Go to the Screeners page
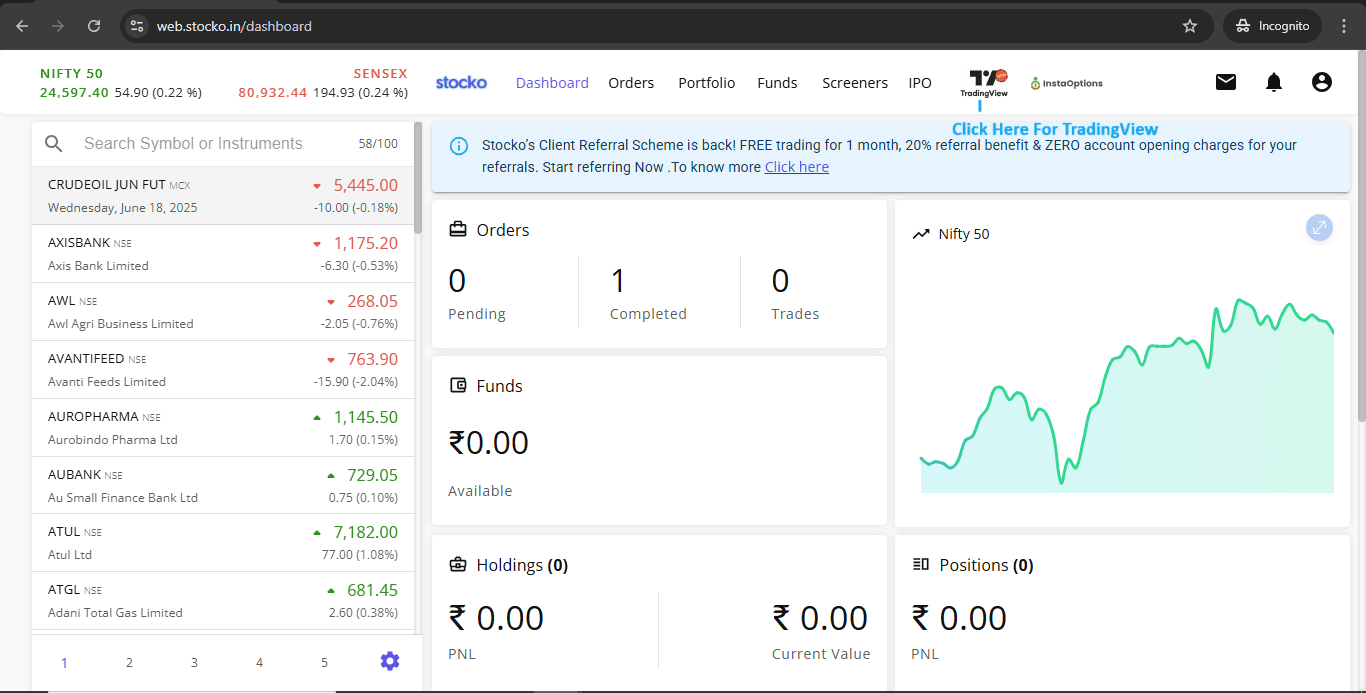1366x693 pixels. tap(854, 83)
